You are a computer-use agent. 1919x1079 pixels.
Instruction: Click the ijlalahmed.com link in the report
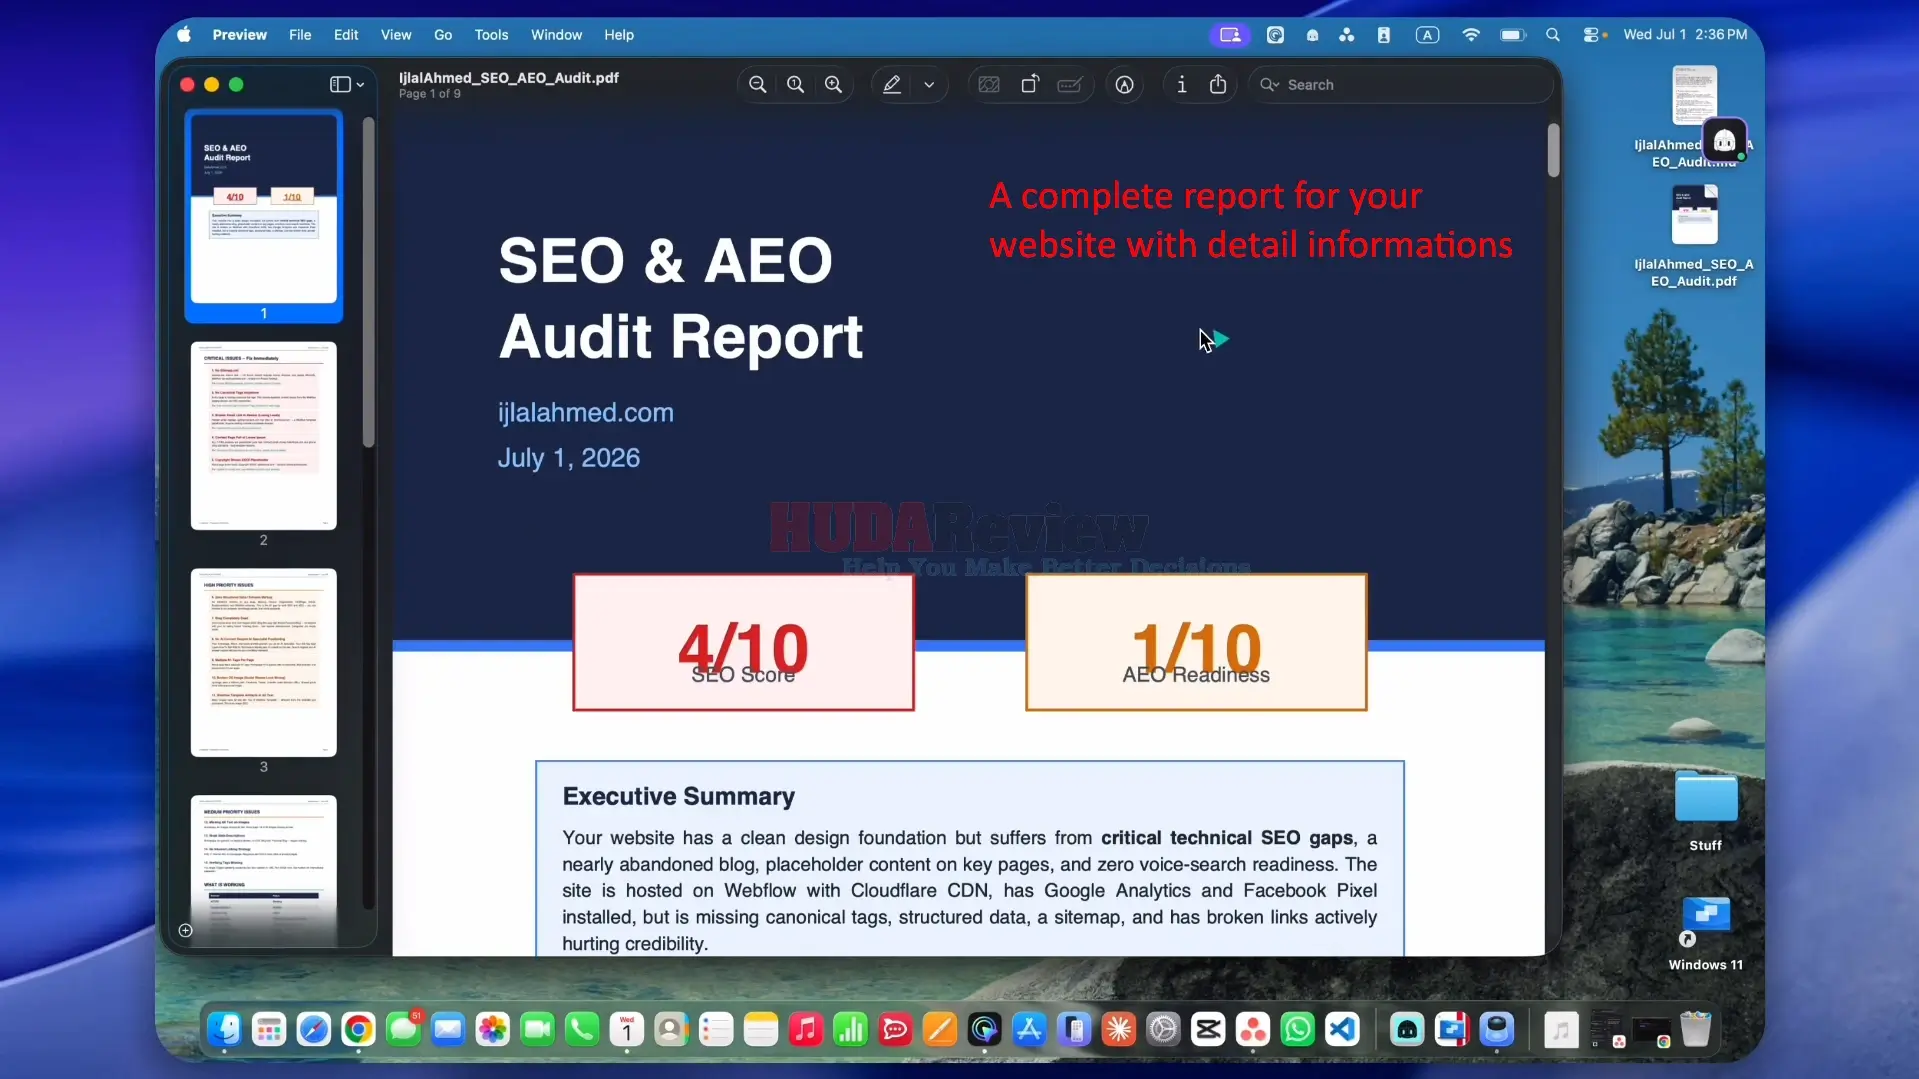point(586,412)
